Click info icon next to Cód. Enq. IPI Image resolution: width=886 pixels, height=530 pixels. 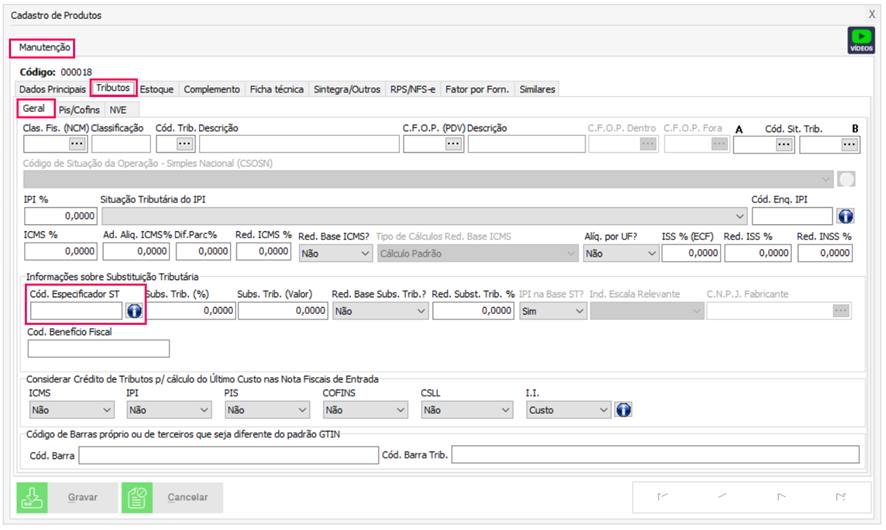845,215
